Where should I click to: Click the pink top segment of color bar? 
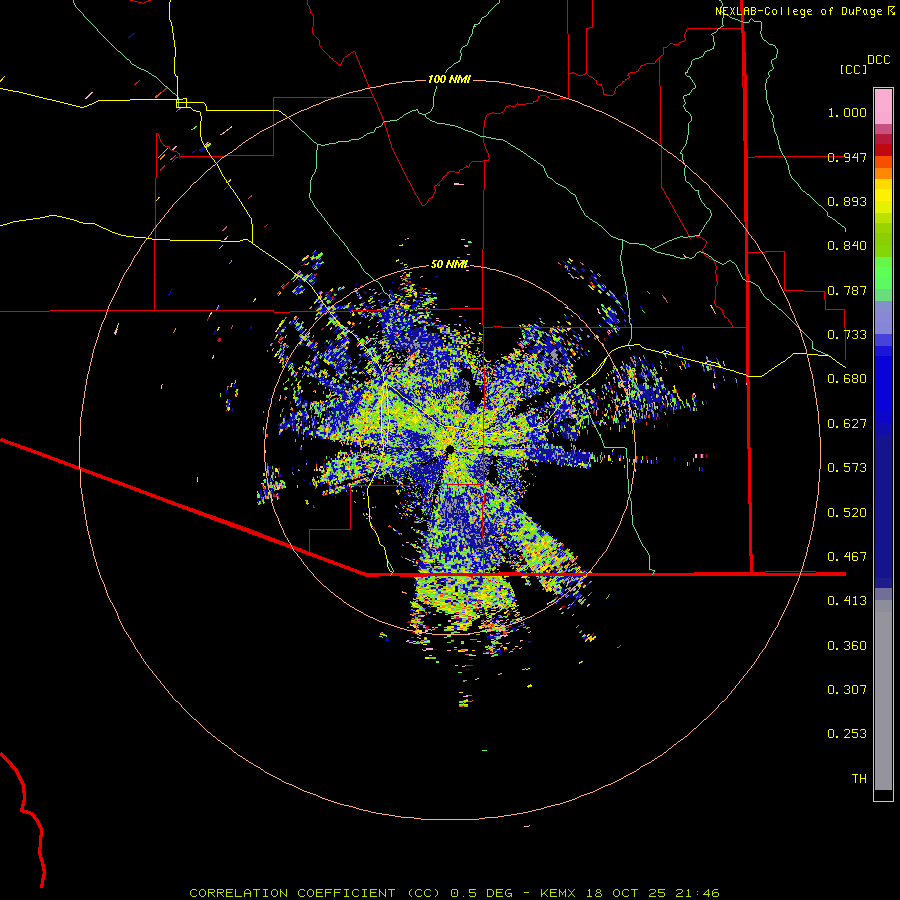[883, 107]
